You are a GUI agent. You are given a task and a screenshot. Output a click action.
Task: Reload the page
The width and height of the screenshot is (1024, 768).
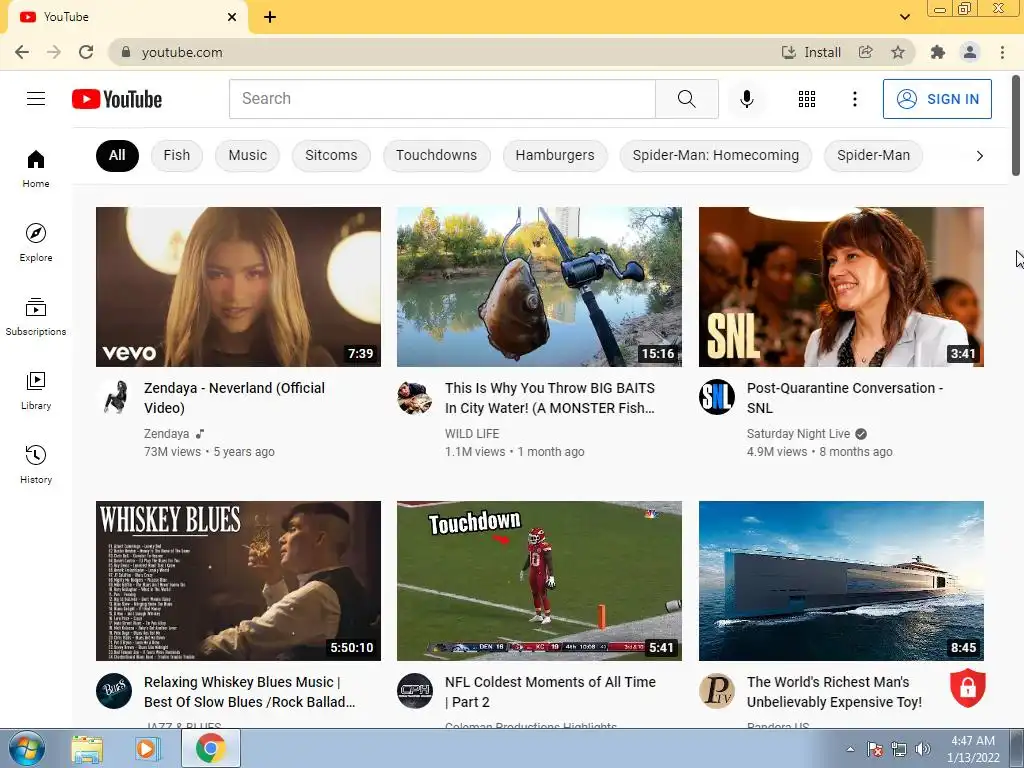click(x=86, y=52)
